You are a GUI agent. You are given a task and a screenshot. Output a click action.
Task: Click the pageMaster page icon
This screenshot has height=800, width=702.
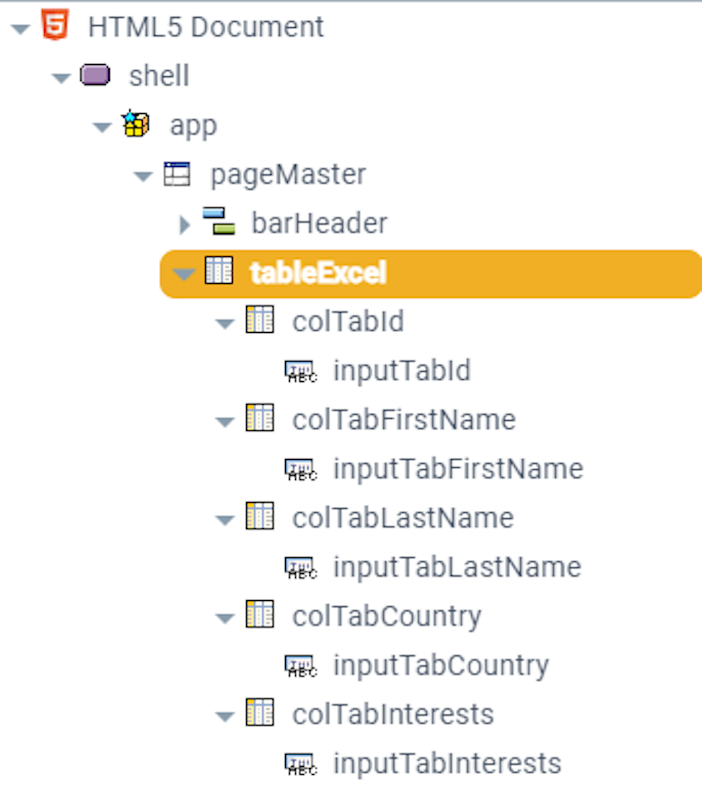[176, 174]
